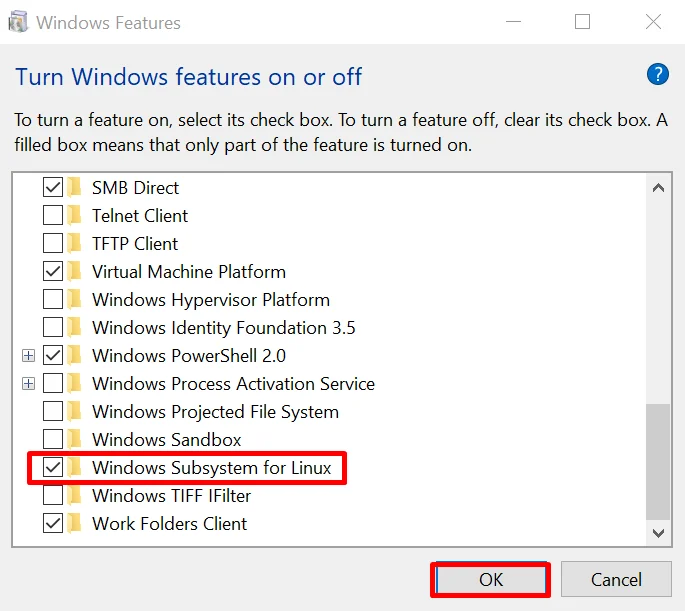The height and width of the screenshot is (611, 685).
Task: Enable the Windows Hypervisor Platform checkbox
Action: coord(53,299)
